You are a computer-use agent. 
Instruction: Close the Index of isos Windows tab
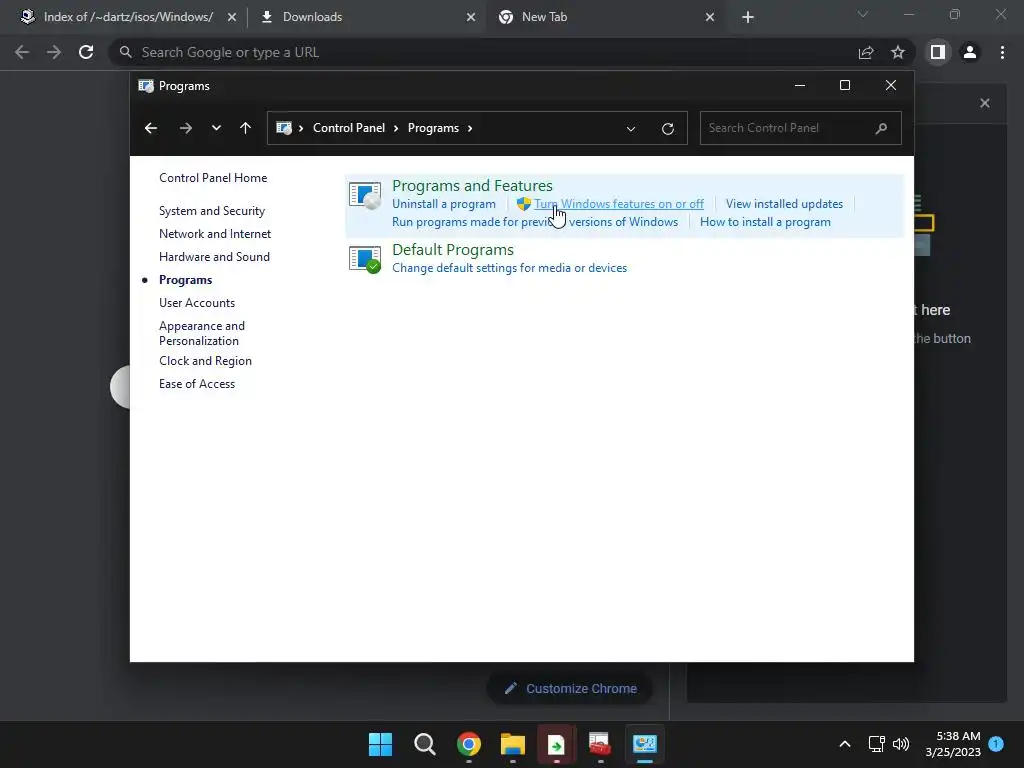(x=232, y=17)
